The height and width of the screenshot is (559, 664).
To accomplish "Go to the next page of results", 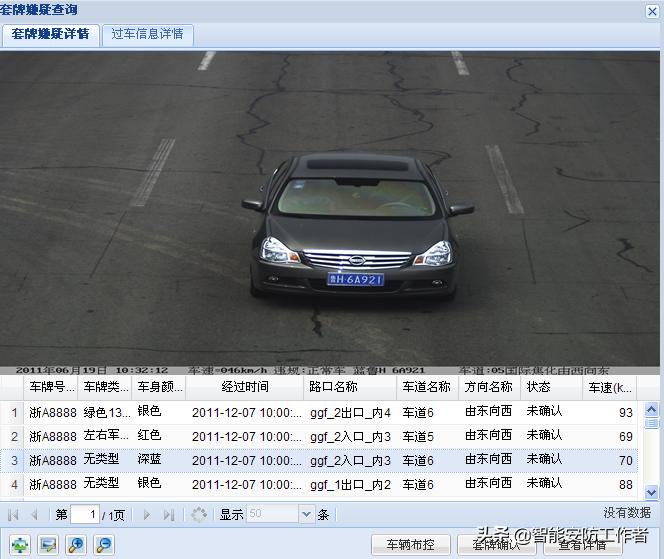I will [147, 515].
